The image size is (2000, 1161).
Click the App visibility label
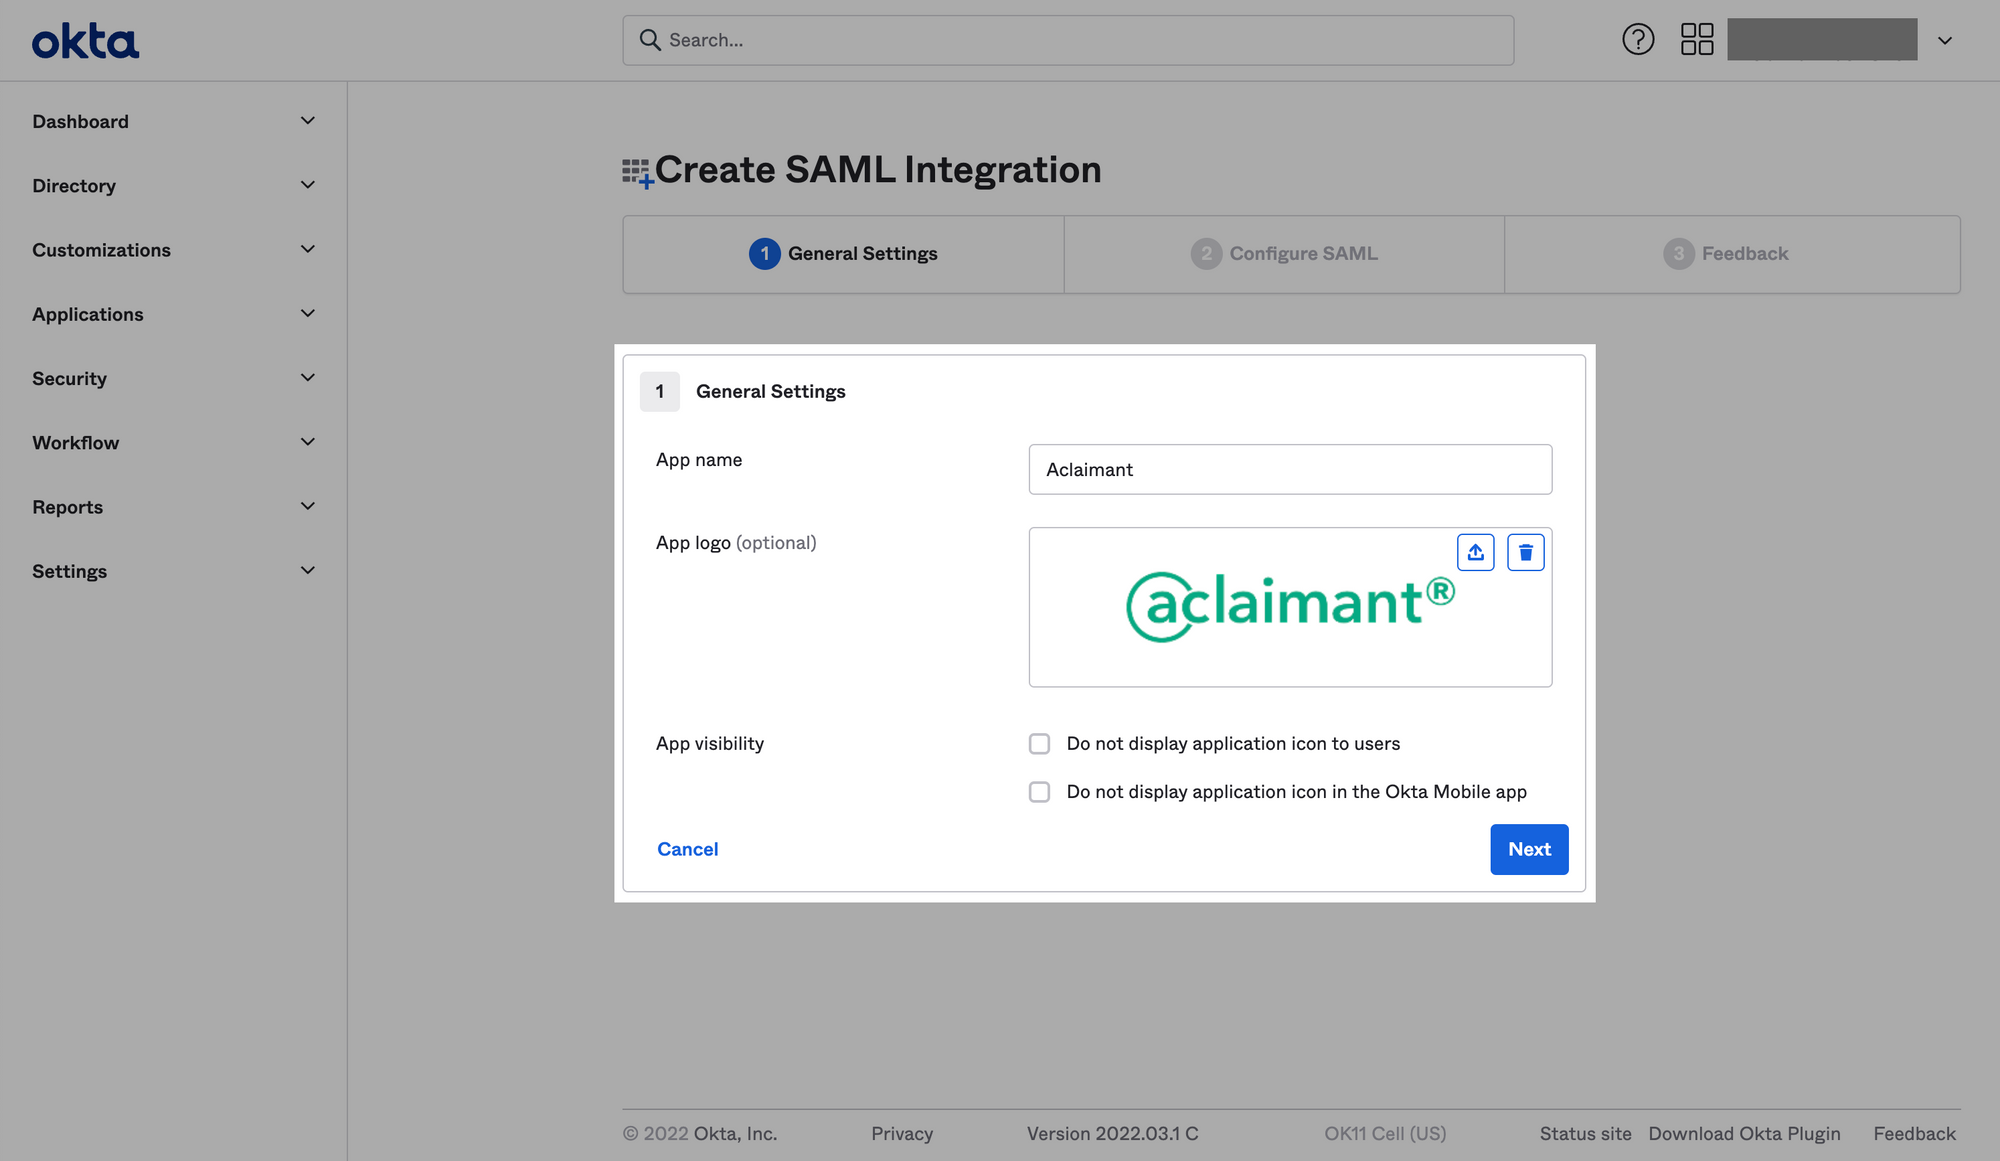point(710,744)
